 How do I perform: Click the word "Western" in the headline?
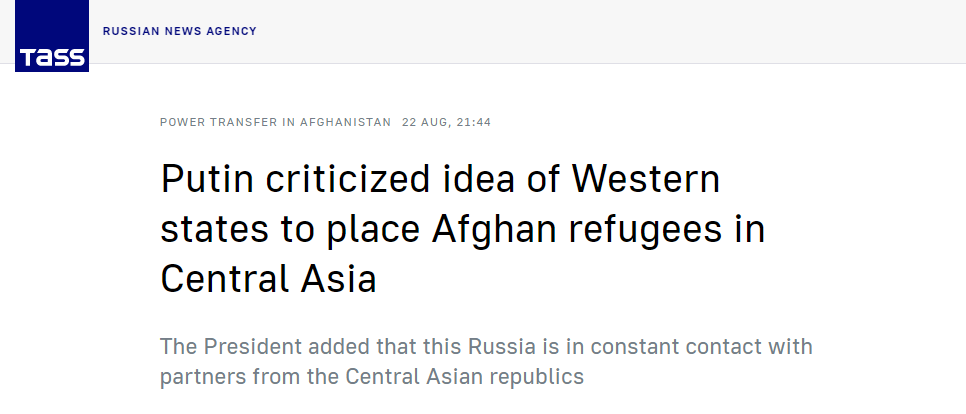click(x=646, y=179)
